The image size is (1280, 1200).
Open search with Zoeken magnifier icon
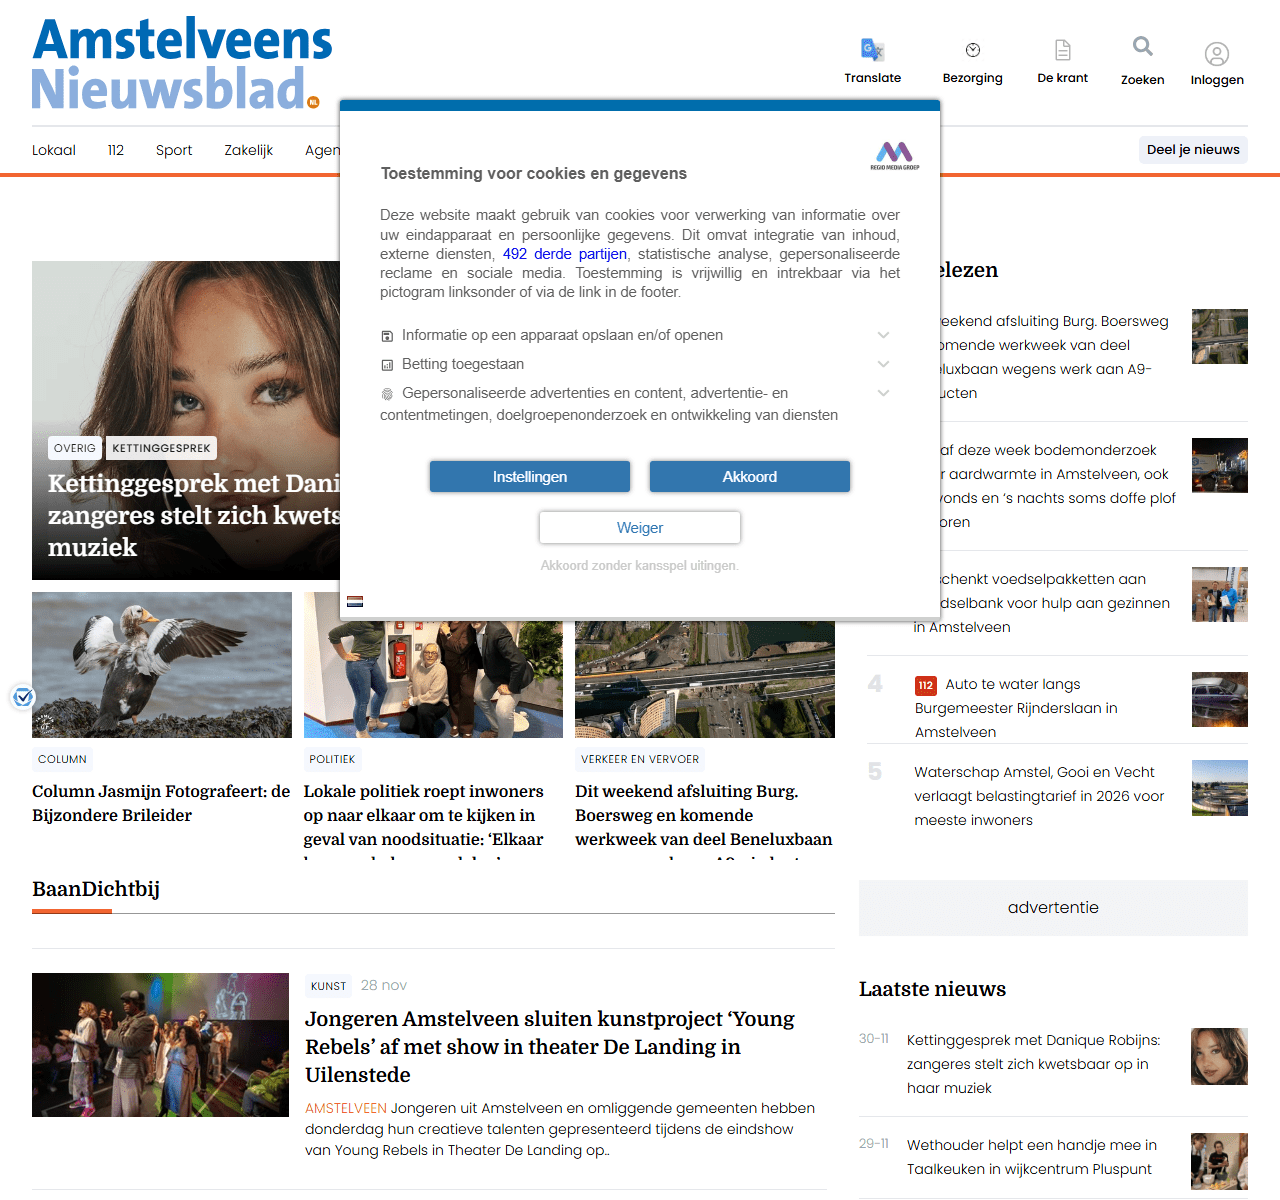point(1142,47)
